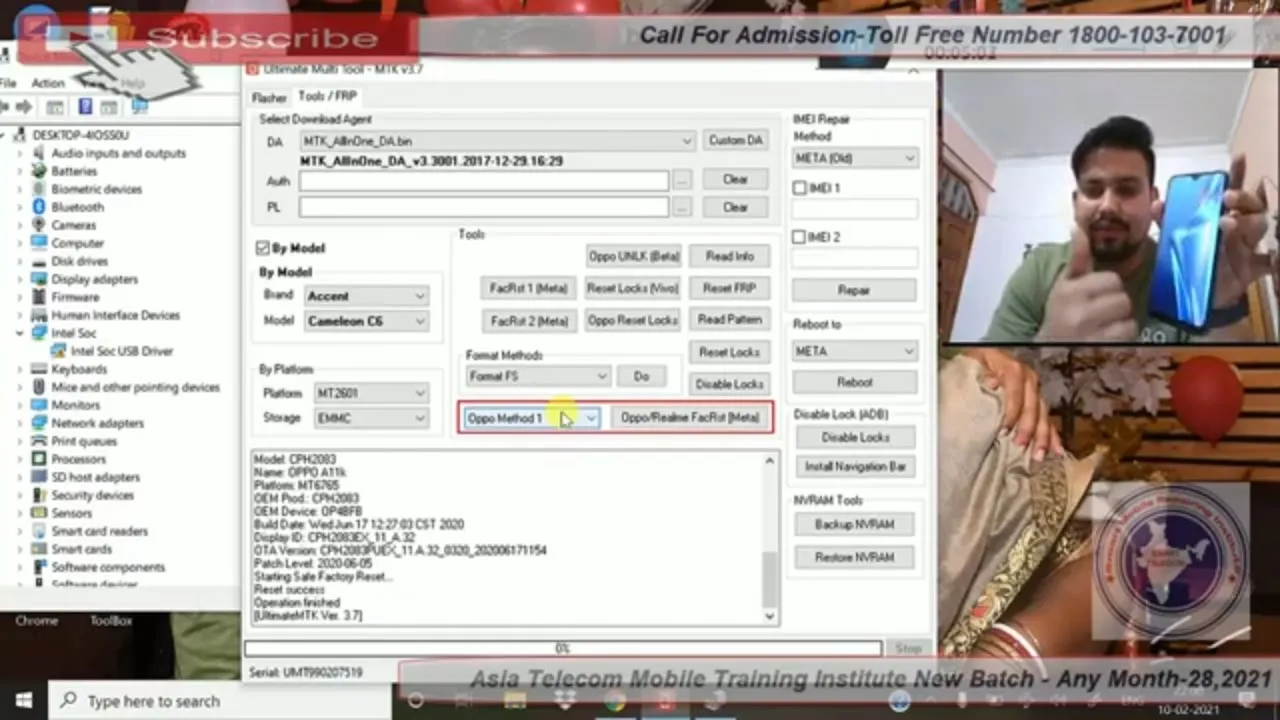Collapse the DESKTOP-4IOSS0U root node
This screenshot has height=720, width=1280.
coord(5,135)
